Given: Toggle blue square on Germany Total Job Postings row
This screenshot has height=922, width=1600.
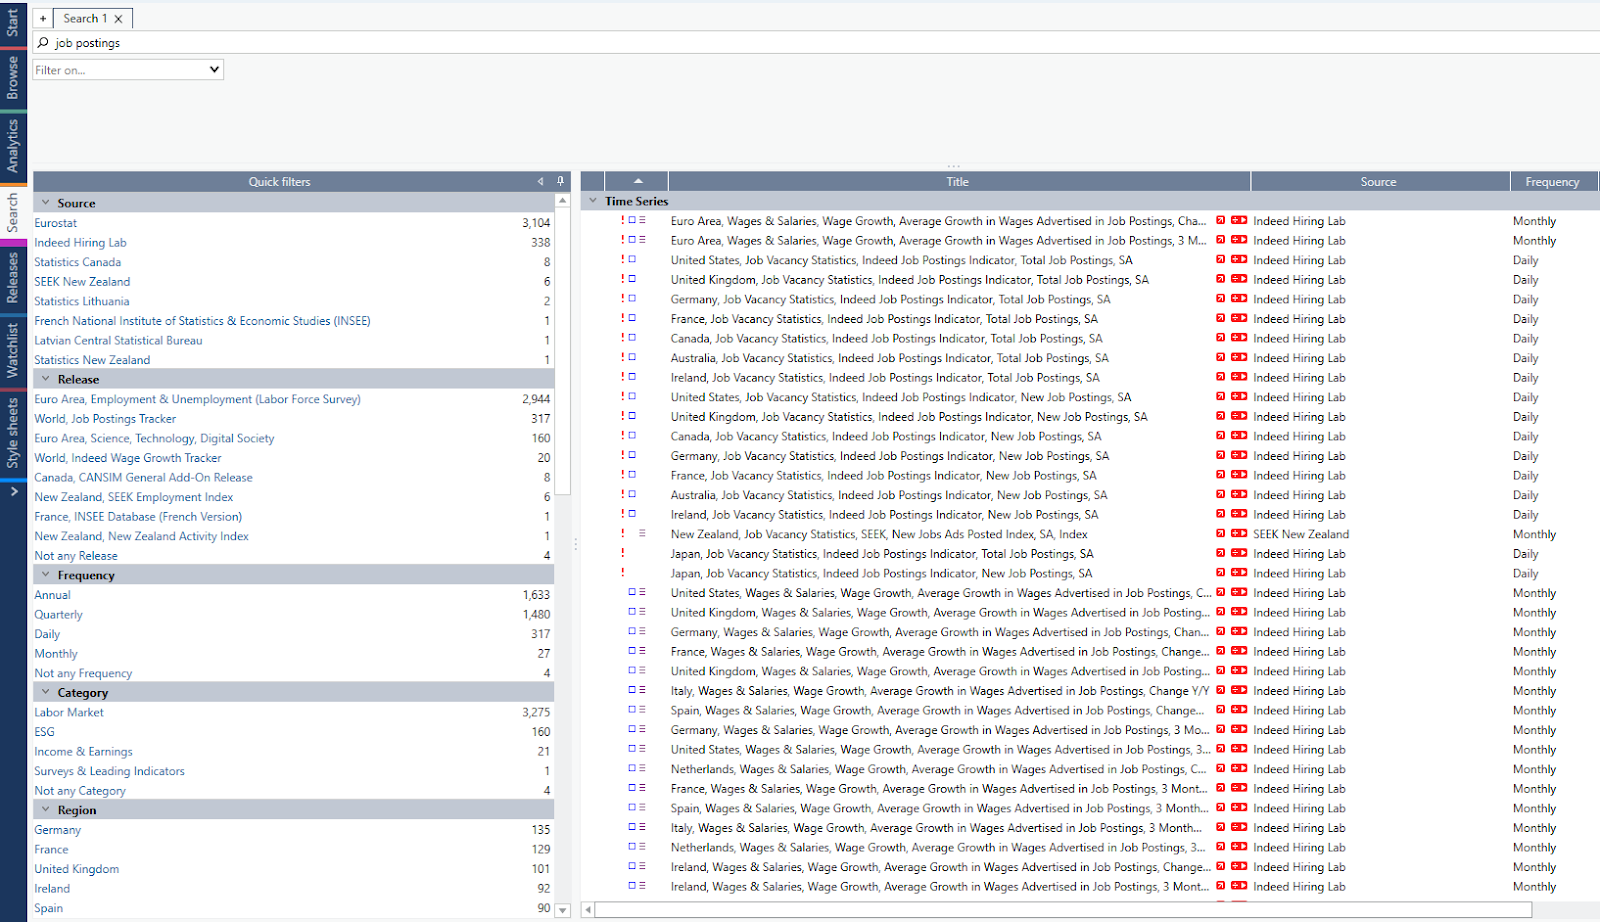Looking at the screenshot, I should pos(632,299).
